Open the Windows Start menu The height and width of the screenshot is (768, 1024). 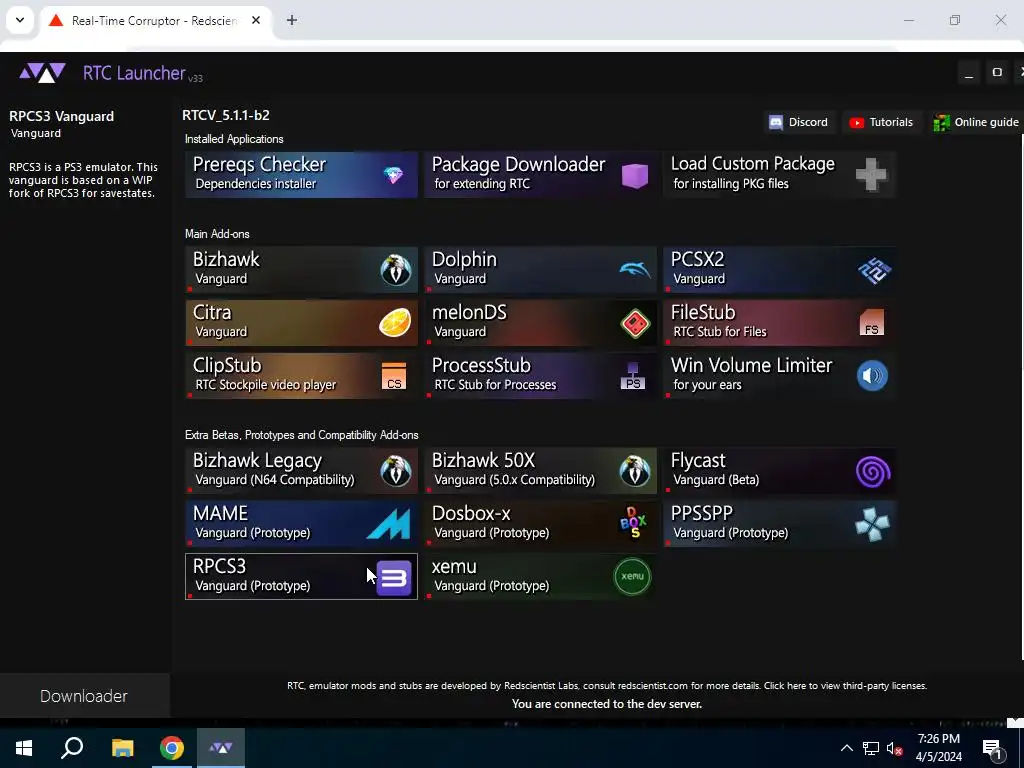(x=24, y=748)
